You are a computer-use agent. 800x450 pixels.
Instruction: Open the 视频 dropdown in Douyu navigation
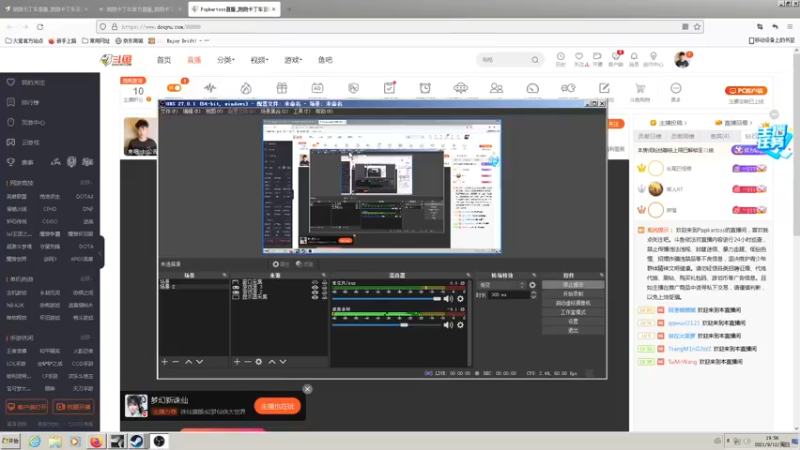pyautogui.click(x=259, y=60)
